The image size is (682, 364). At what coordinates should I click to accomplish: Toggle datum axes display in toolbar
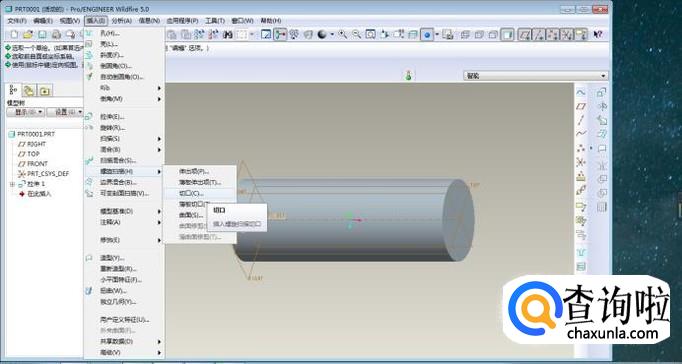(x=539, y=34)
